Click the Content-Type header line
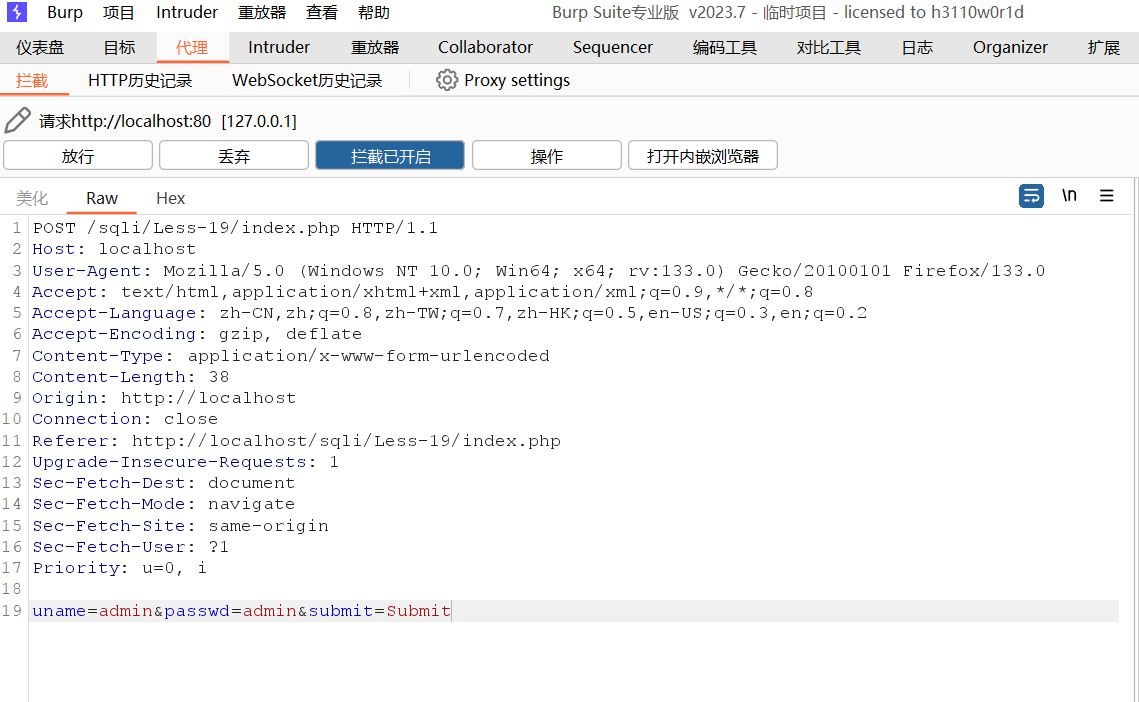Image resolution: width=1139 pixels, height=702 pixels. [291, 356]
